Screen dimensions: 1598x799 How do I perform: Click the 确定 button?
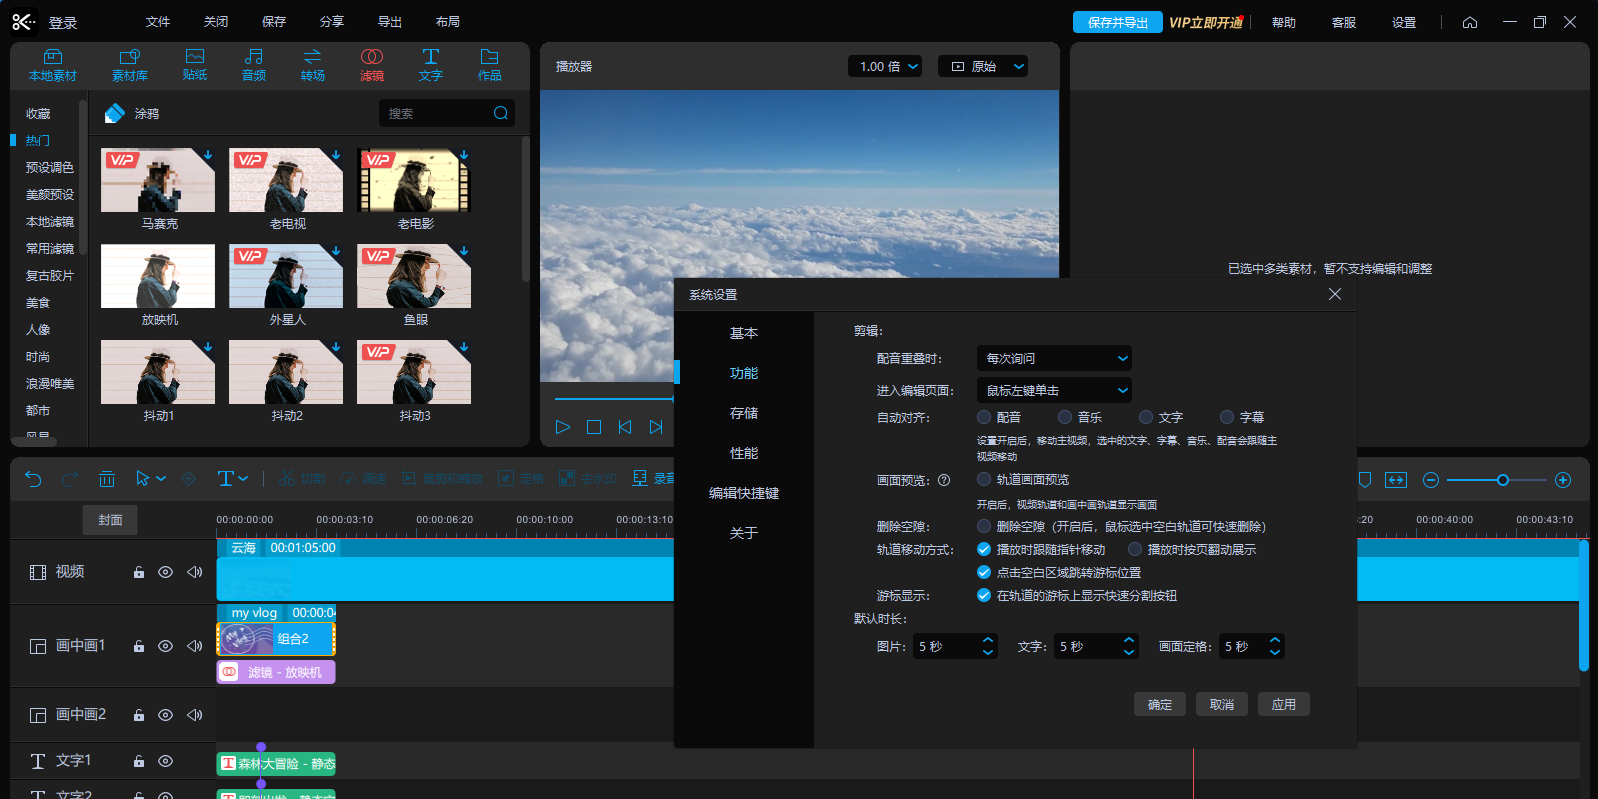1160,704
